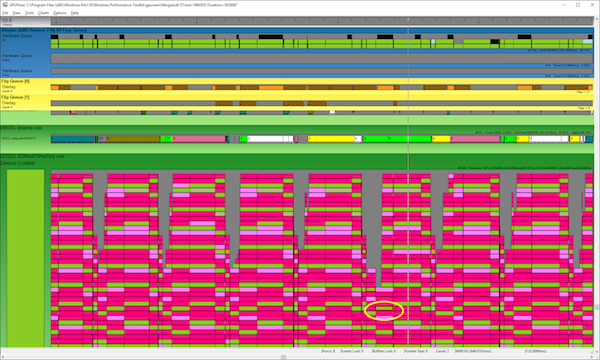Select the Flip Queue [0] label

point(15,81)
